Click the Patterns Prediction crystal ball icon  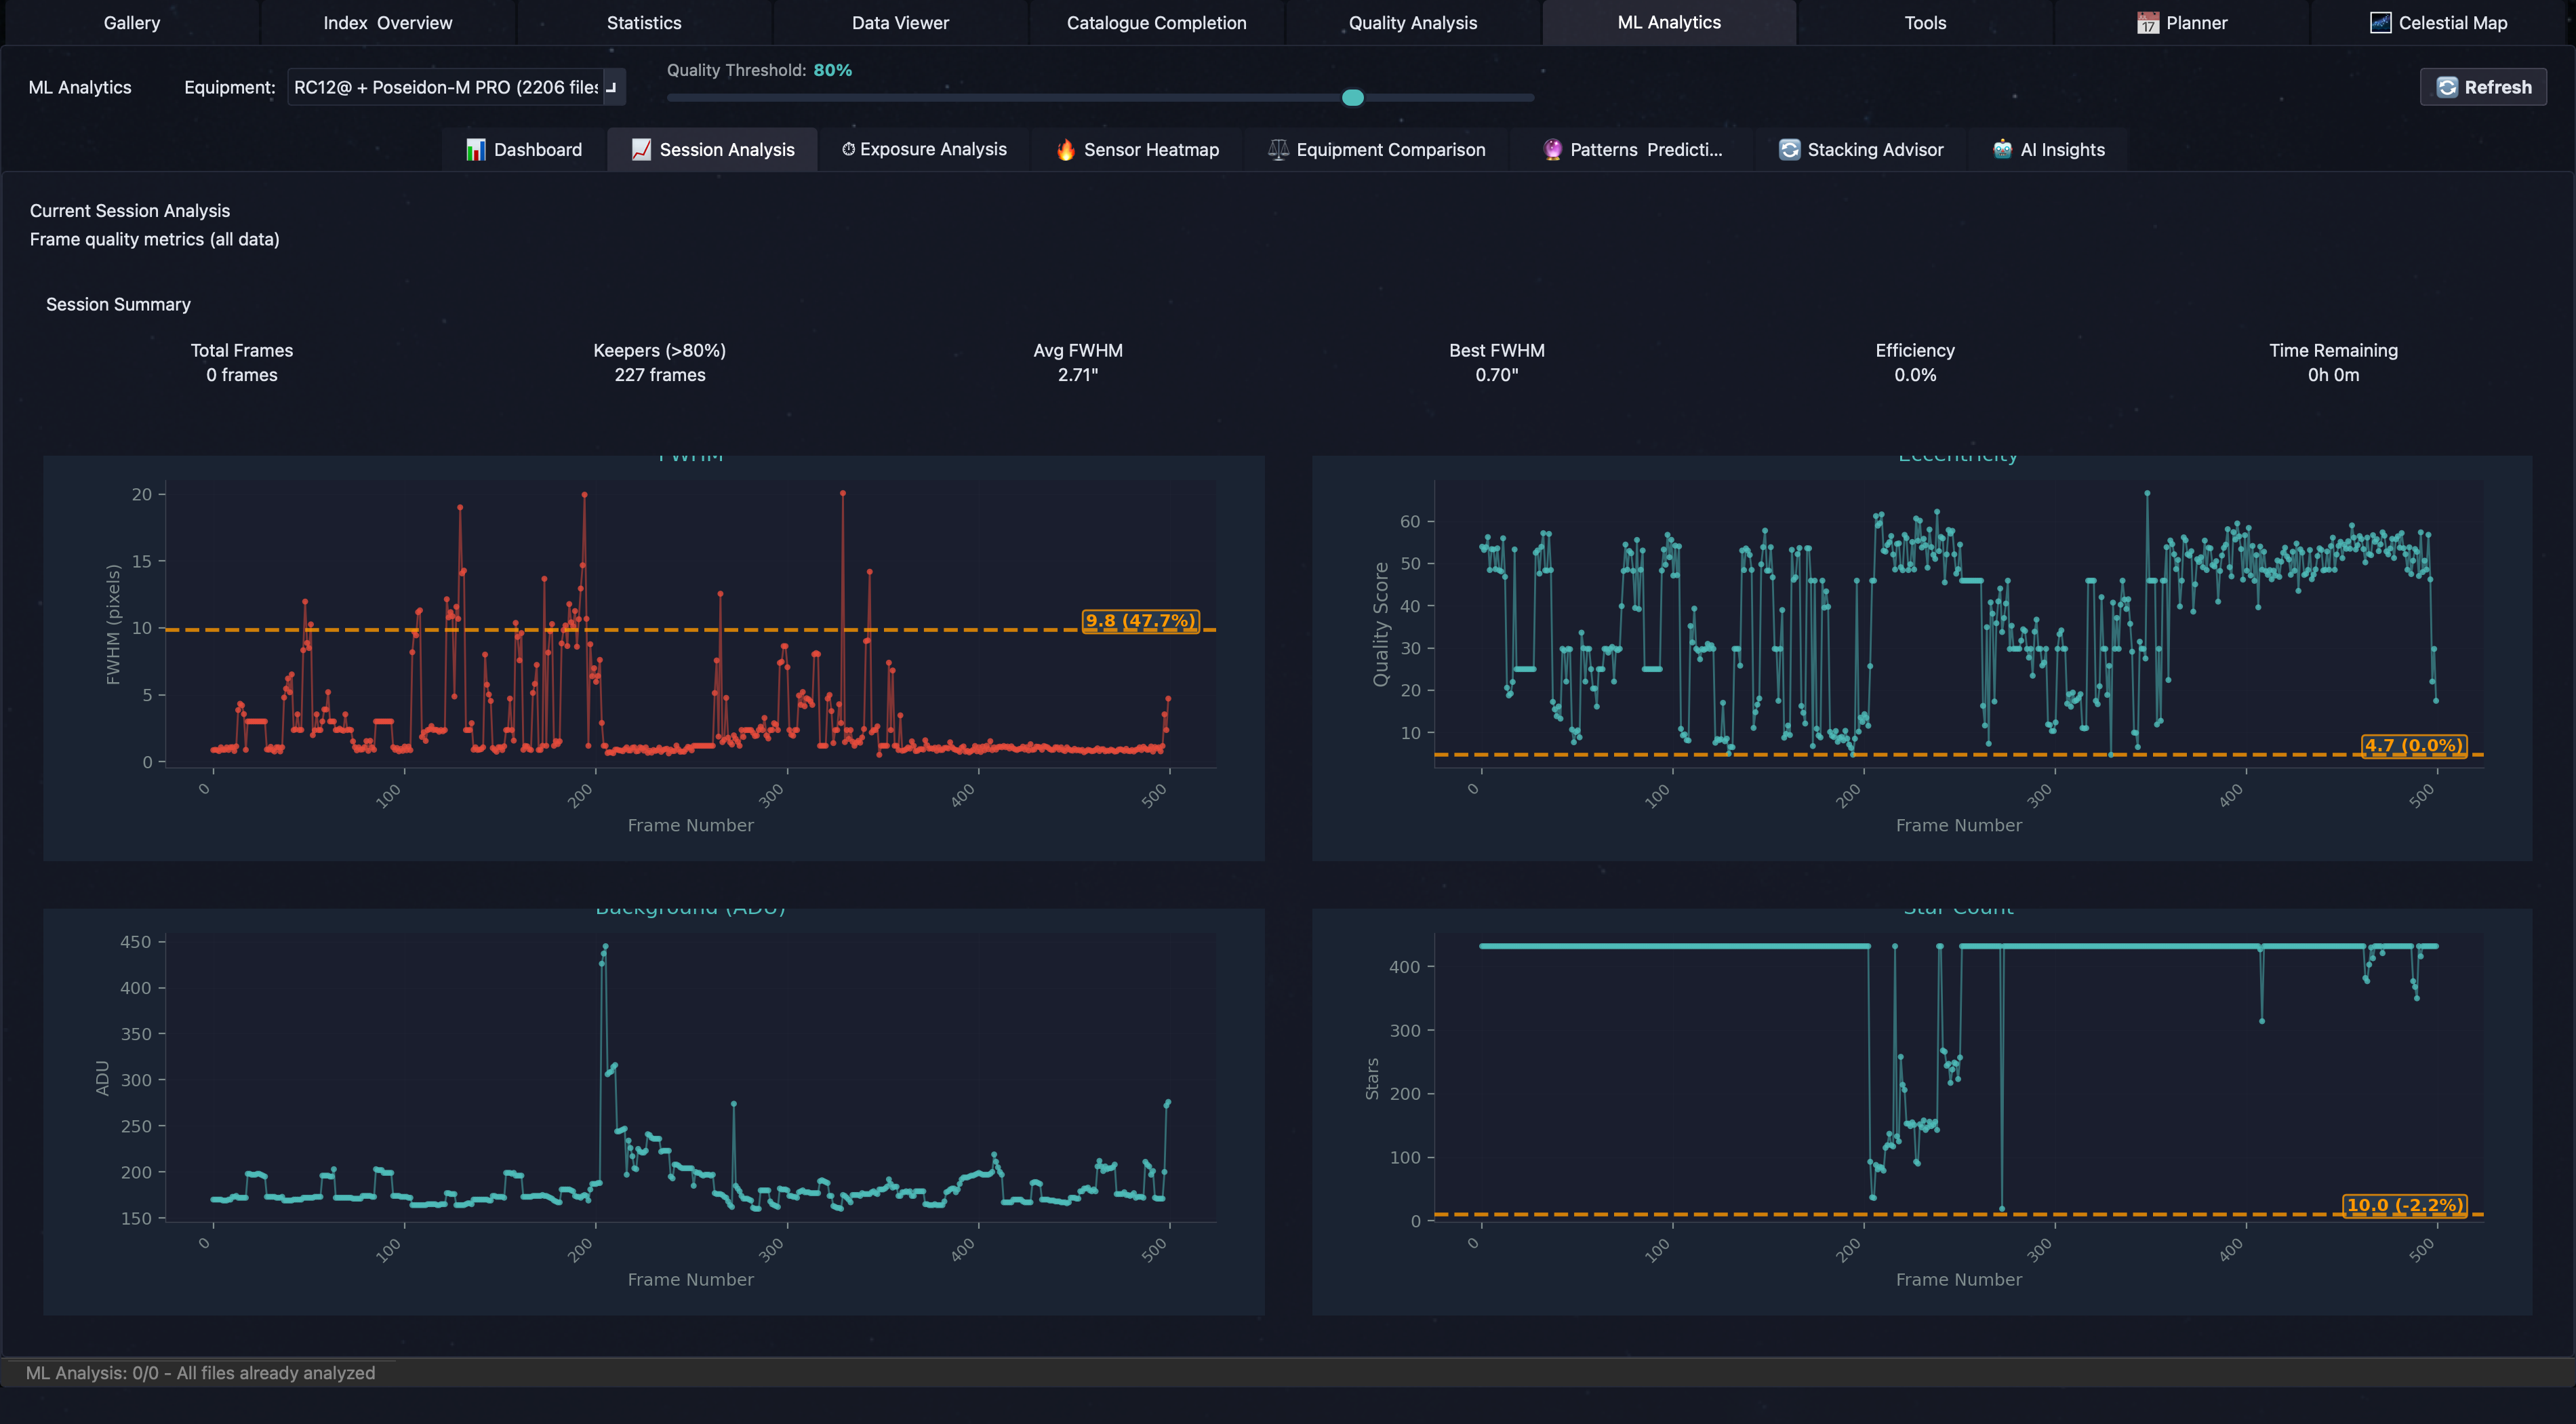click(x=1552, y=150)
